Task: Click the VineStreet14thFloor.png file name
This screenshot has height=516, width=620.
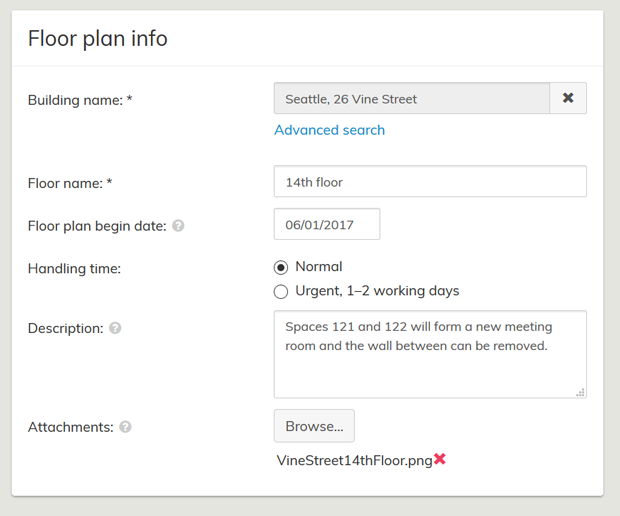Action: pos(354,461)
